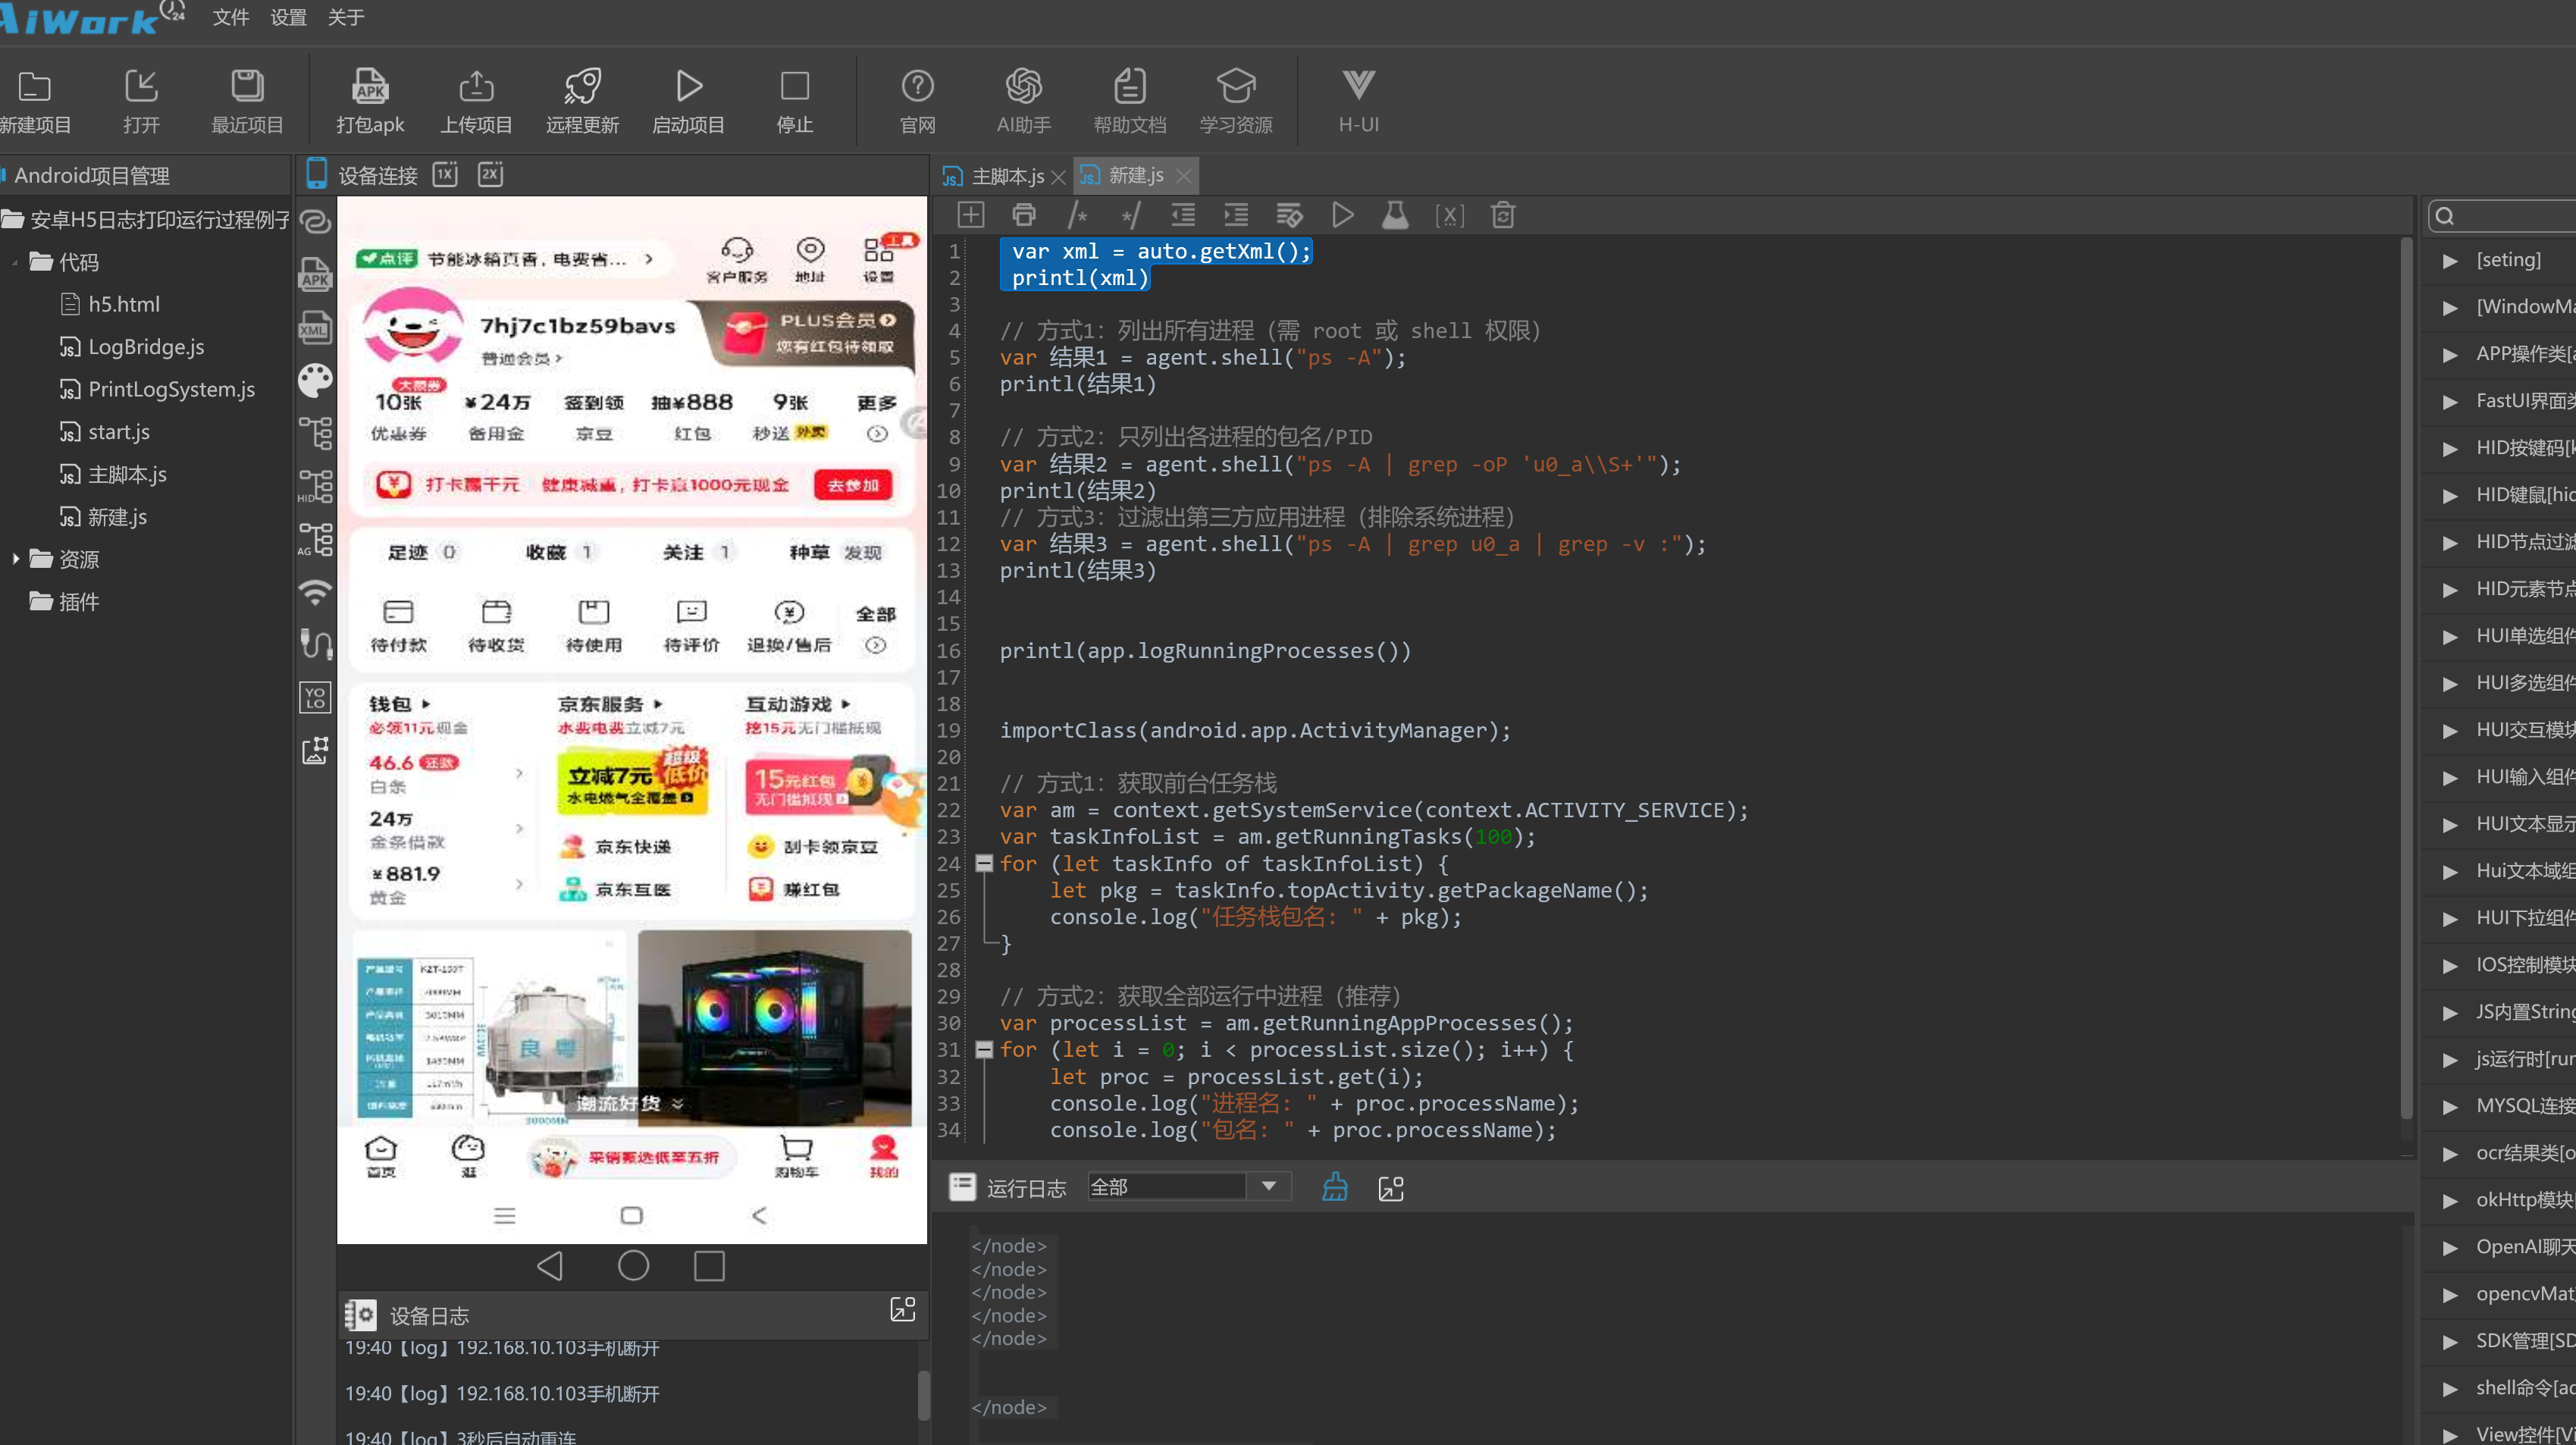Open the 文件 menu
Viewport: 2576px width, 1445px height.
point(231,17)
